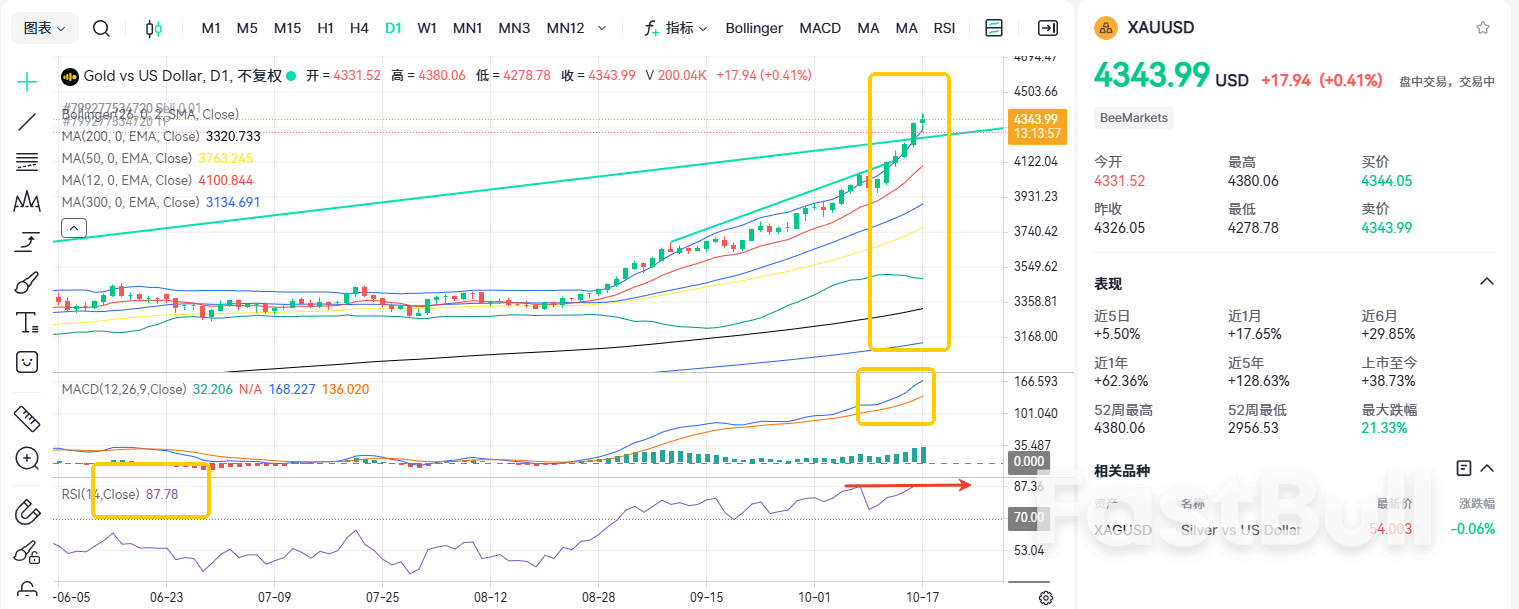Screen dimensions: 1519x609
Task: Remove the Bollinger indicator label
Action: pos(754,28)
